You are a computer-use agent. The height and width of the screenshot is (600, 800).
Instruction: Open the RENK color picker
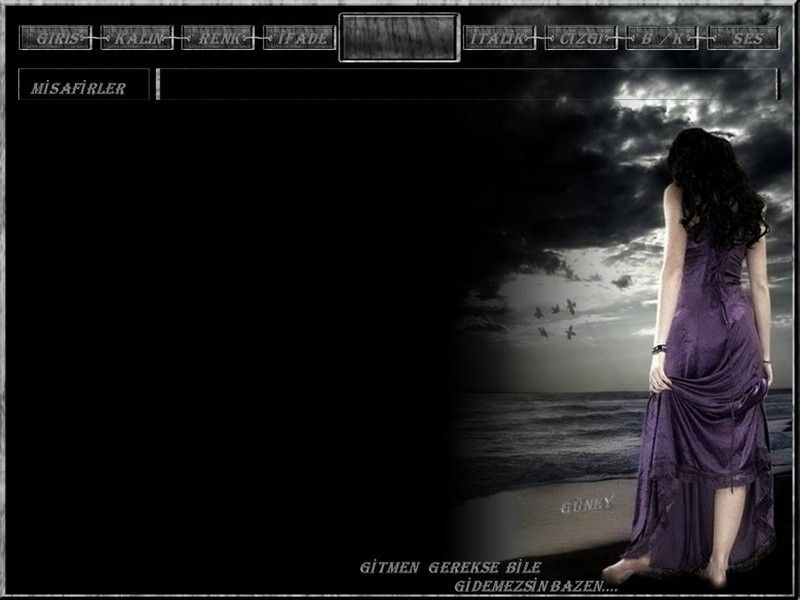coord(218,38)
